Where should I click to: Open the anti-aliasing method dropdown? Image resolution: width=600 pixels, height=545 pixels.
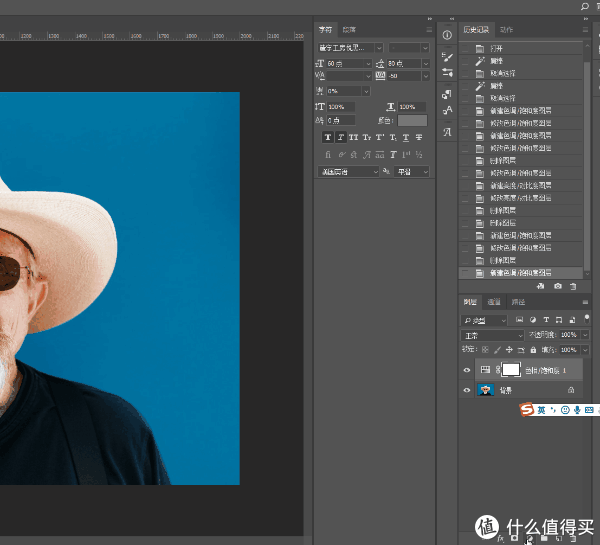pyautogui.click(x=411, y=172)
